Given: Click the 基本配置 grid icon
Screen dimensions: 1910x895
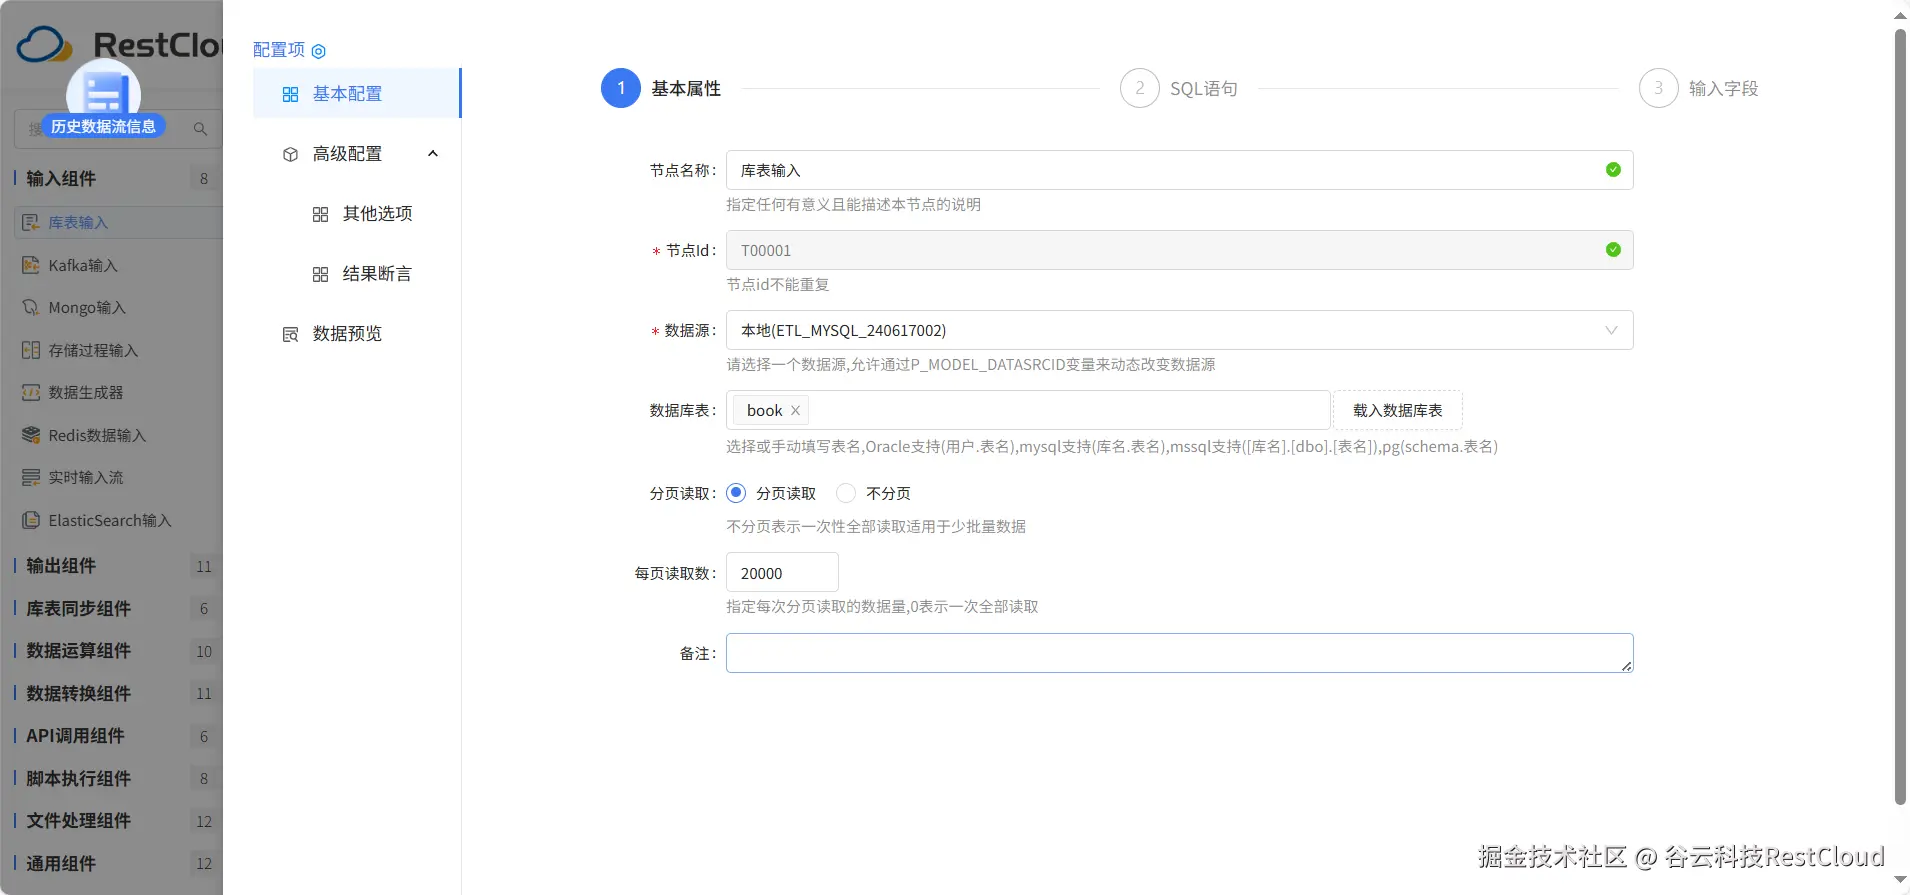Looking at the screenshot, I should (290, 94).
